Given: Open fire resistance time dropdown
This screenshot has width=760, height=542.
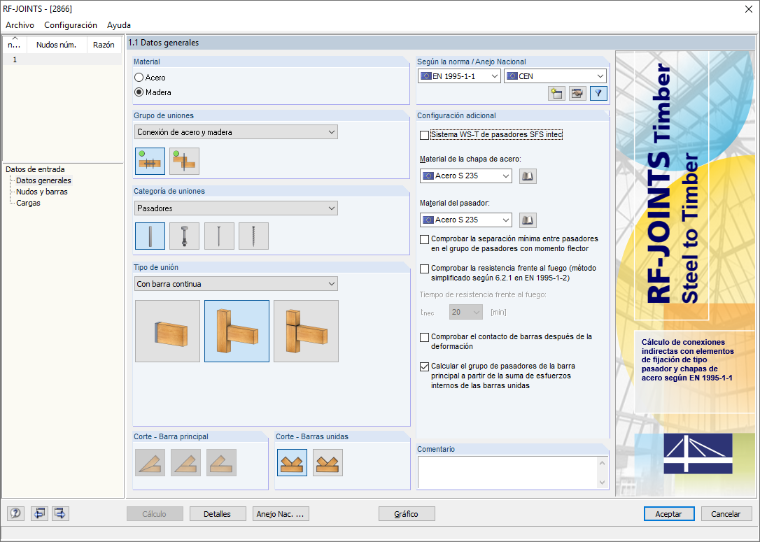Looking at the screenshot, I should point(466,312).
